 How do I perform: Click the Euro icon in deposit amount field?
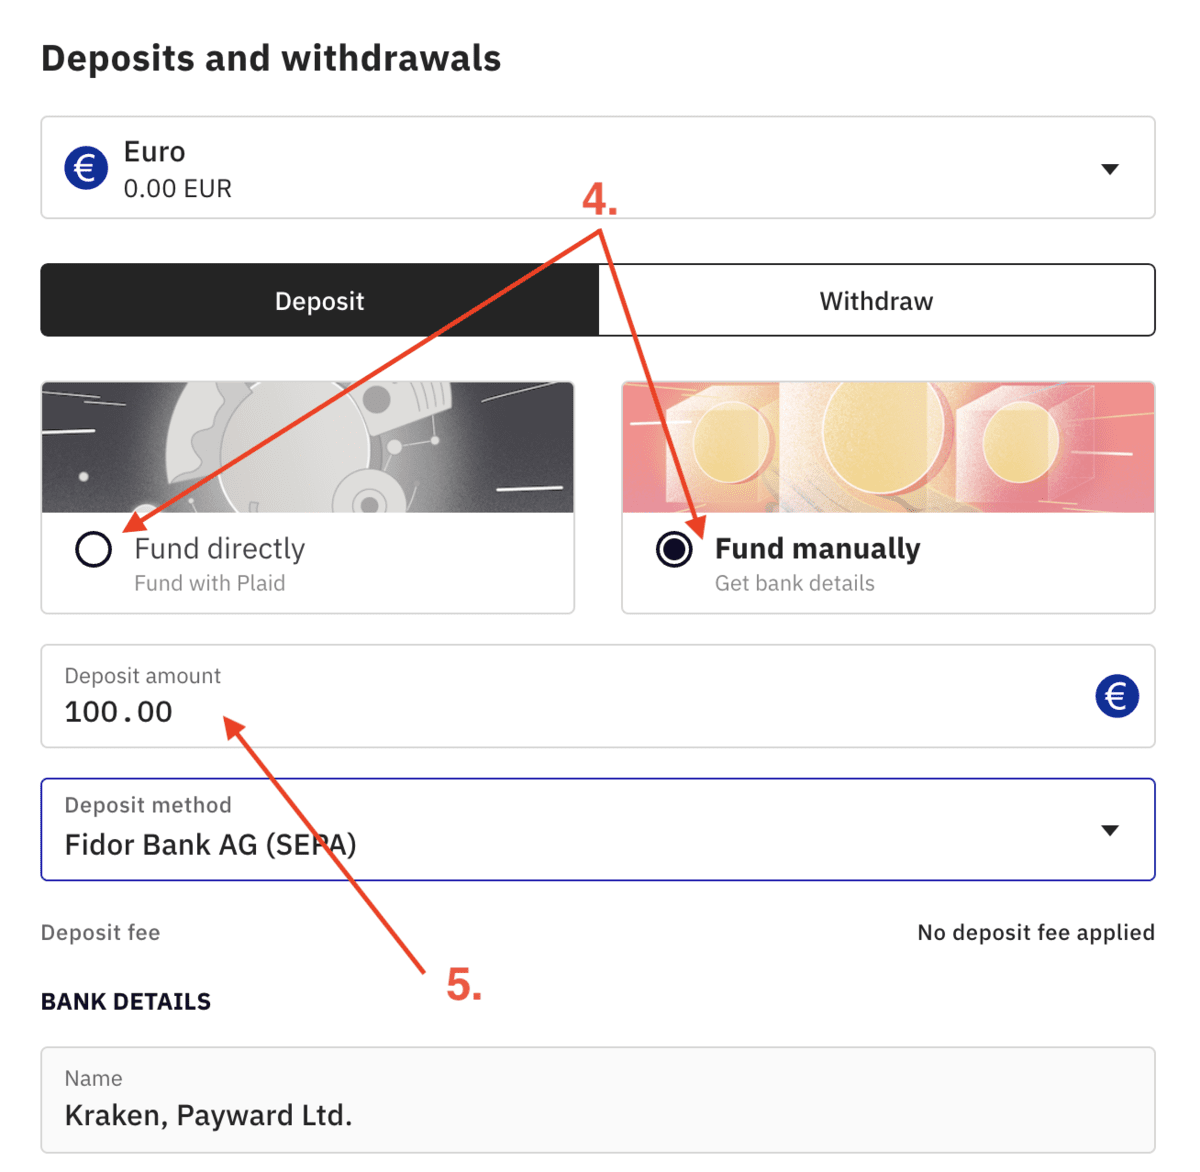click(1116, 696)
